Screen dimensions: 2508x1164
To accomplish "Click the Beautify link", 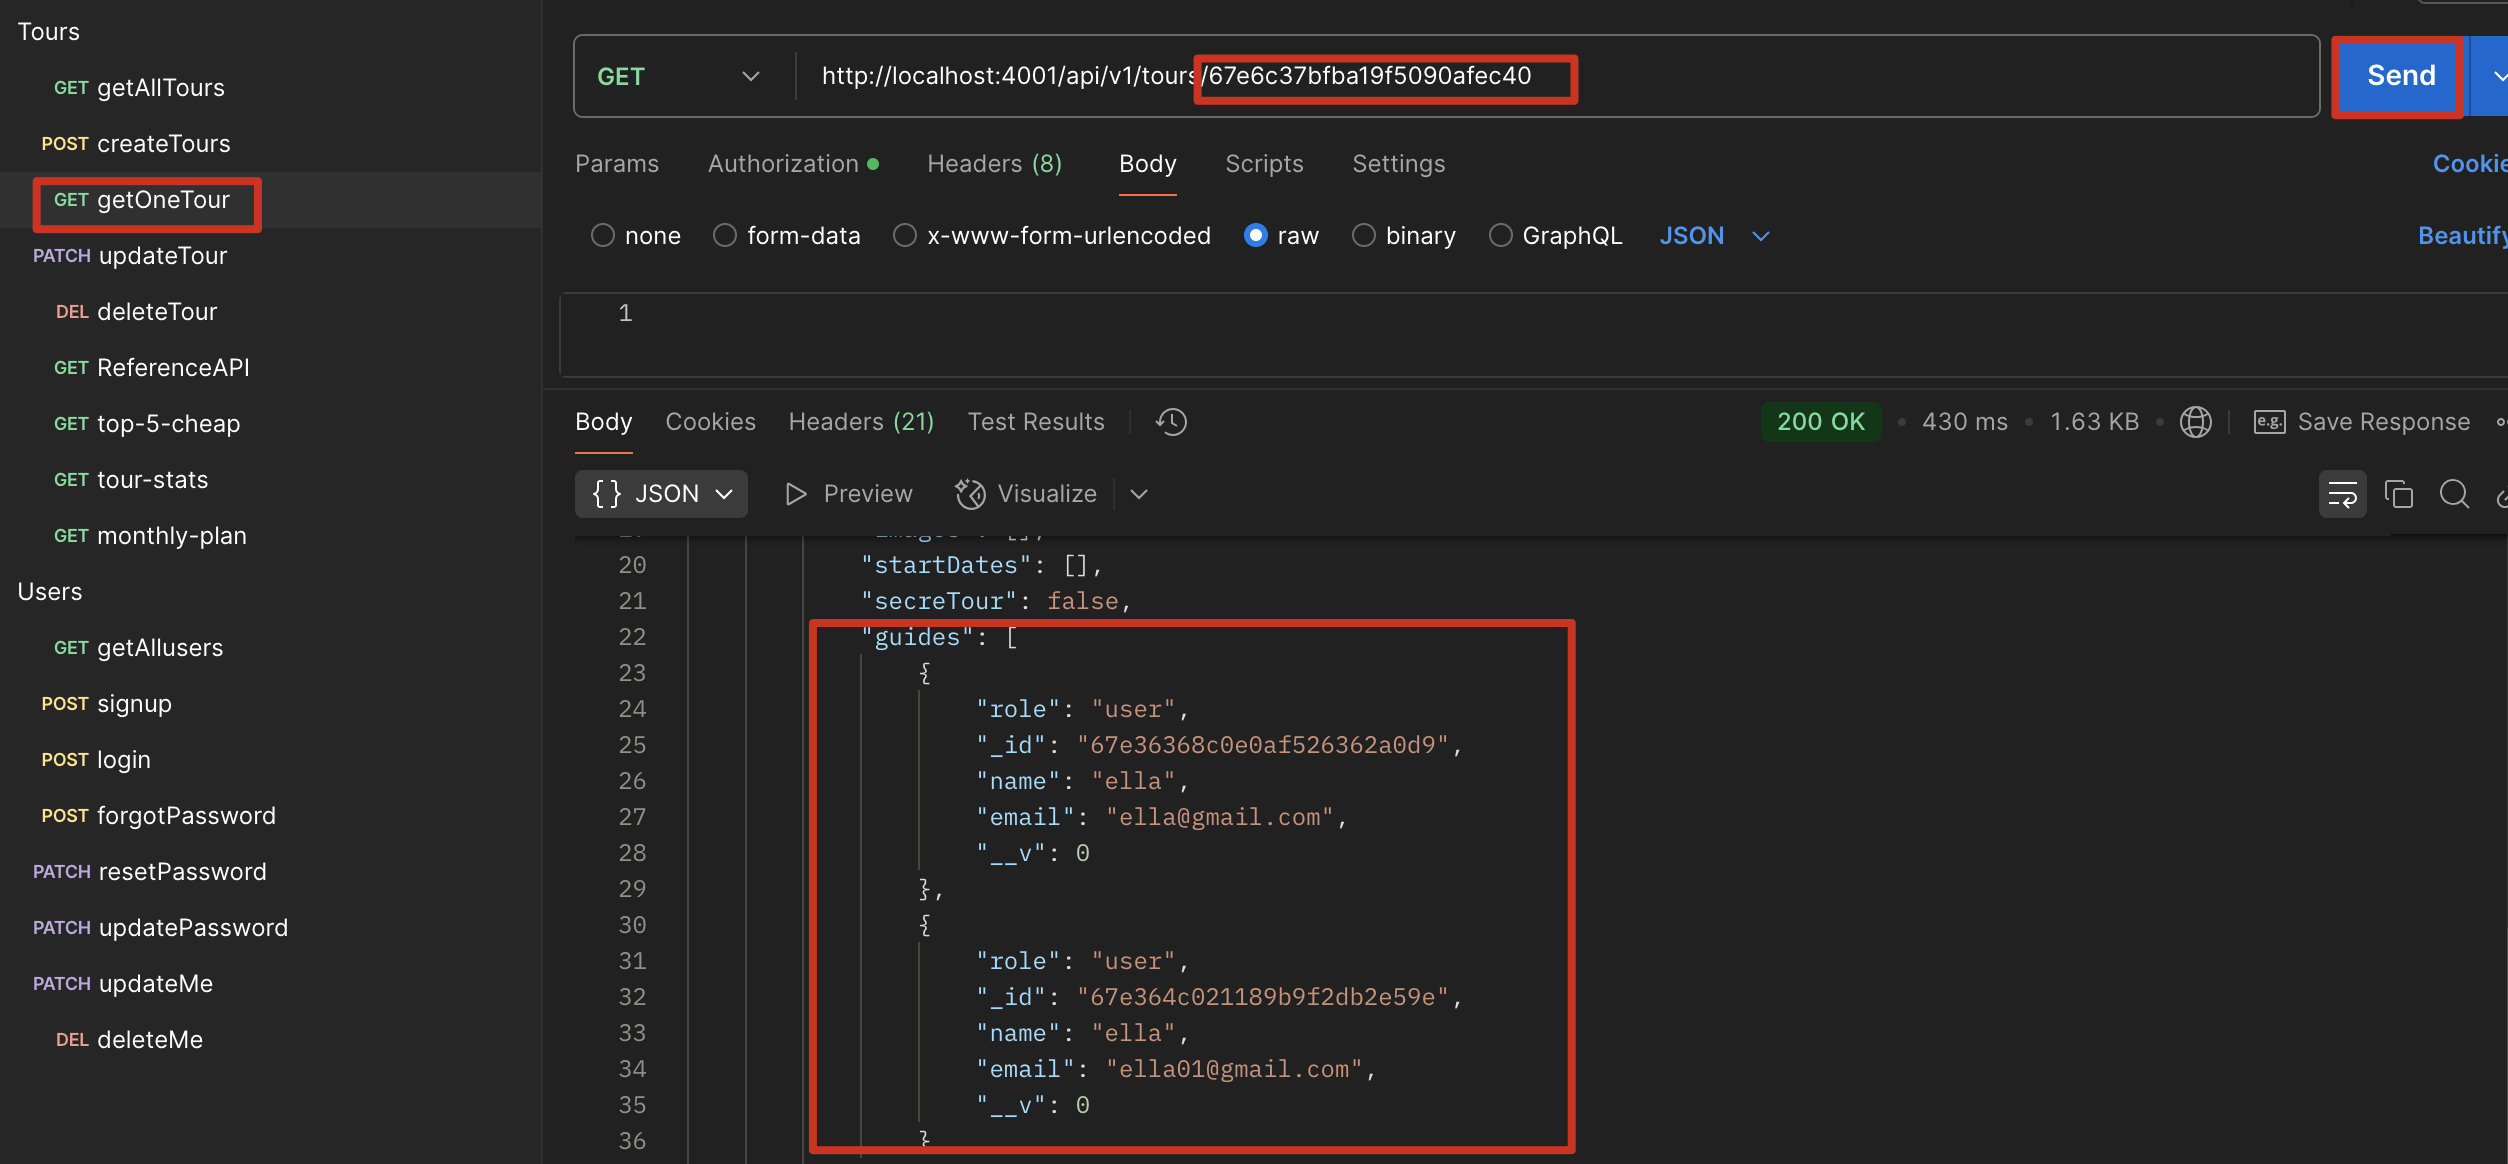I will point(2462,236).
